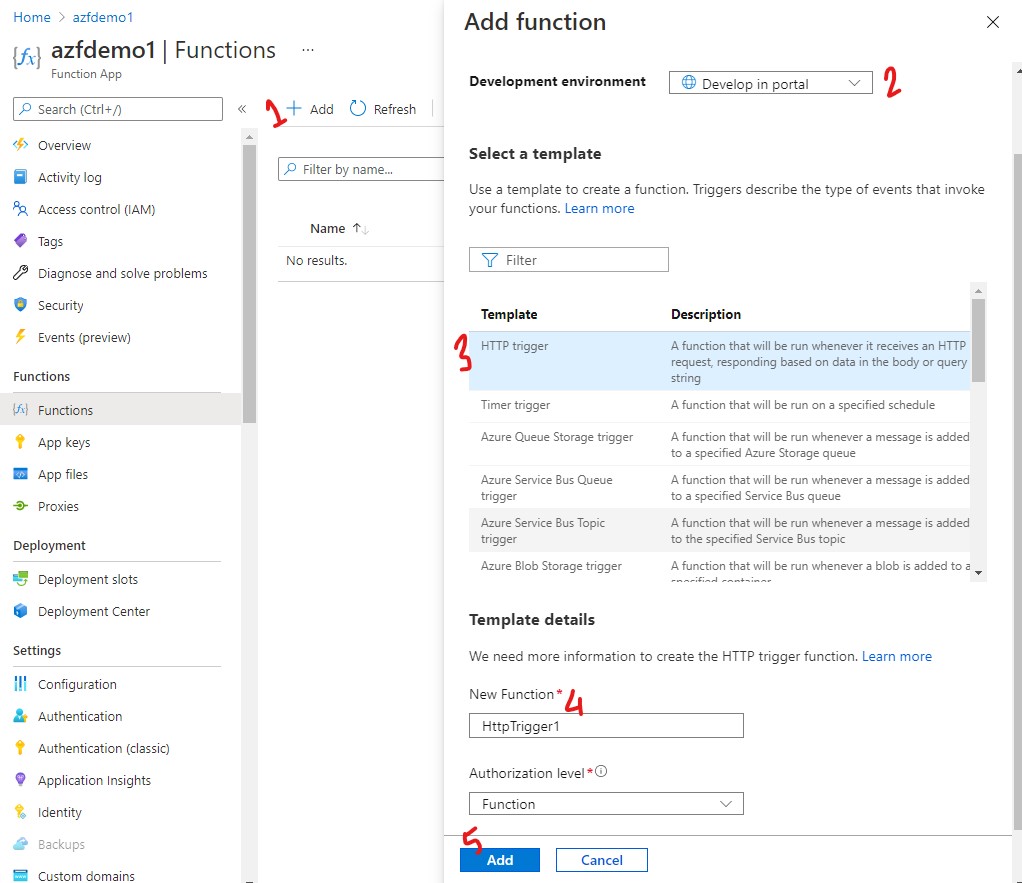1022x883 pixels.
Task: Click the New Function name field
Action: [606, 726]
